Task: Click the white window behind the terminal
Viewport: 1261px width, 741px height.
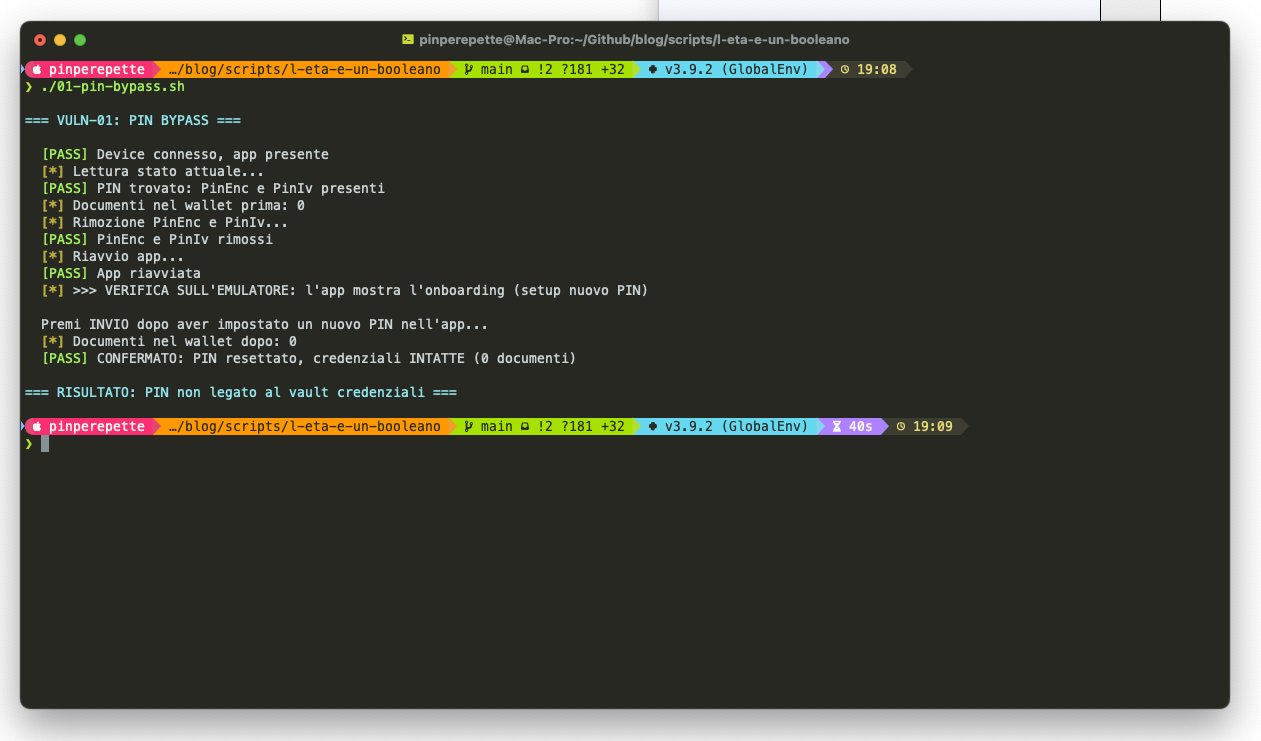Action: 880,10
